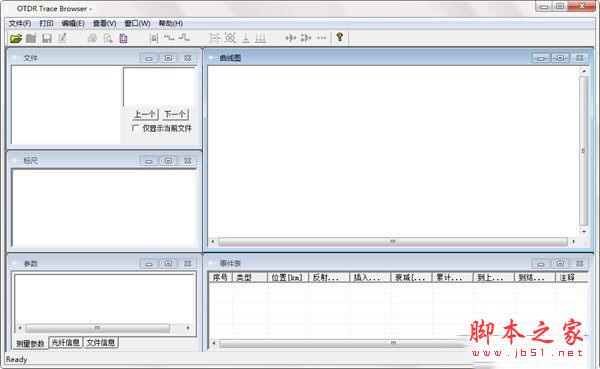Click the 上一个 previous button

[145, 114]
